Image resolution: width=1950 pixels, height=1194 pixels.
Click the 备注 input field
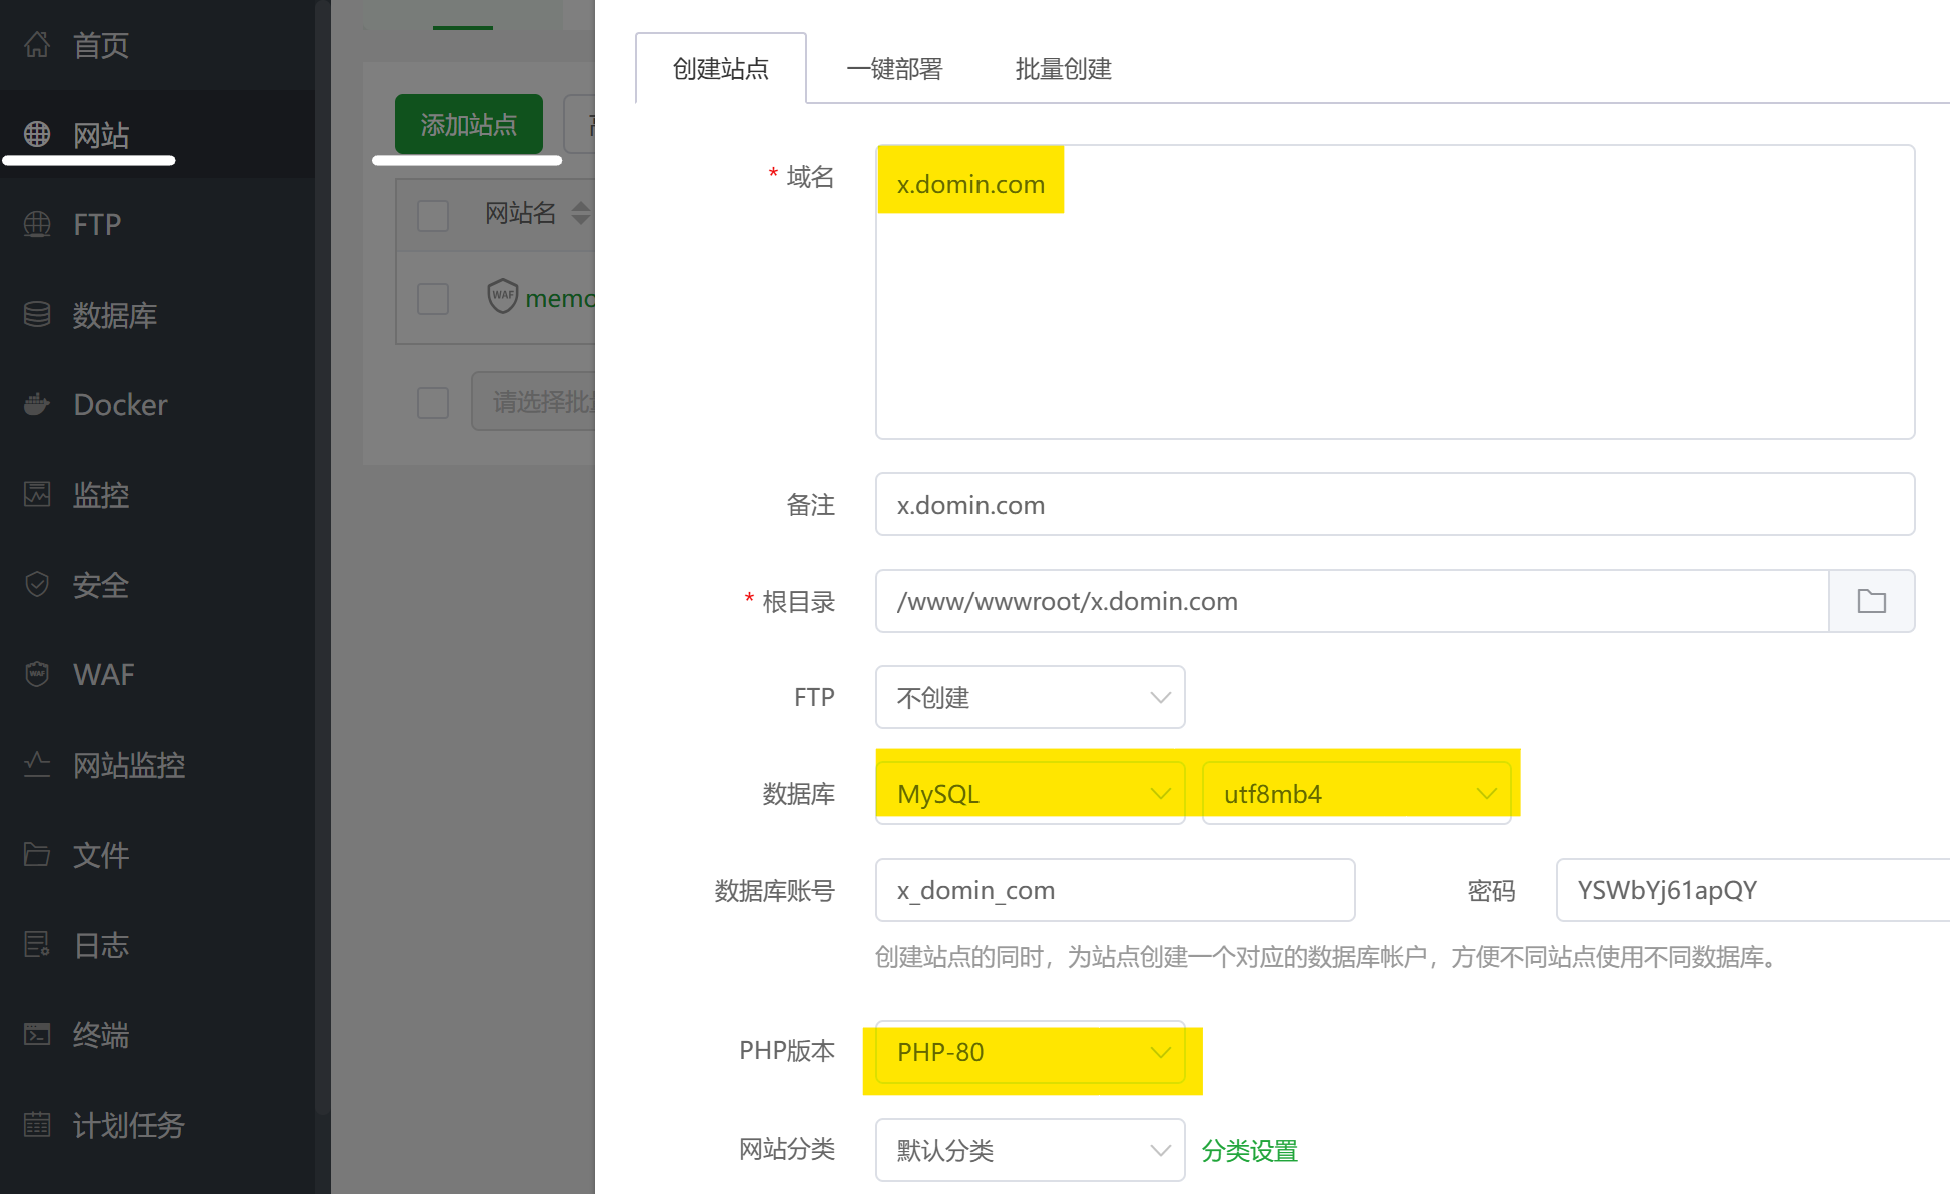(x=1395, y=504)
